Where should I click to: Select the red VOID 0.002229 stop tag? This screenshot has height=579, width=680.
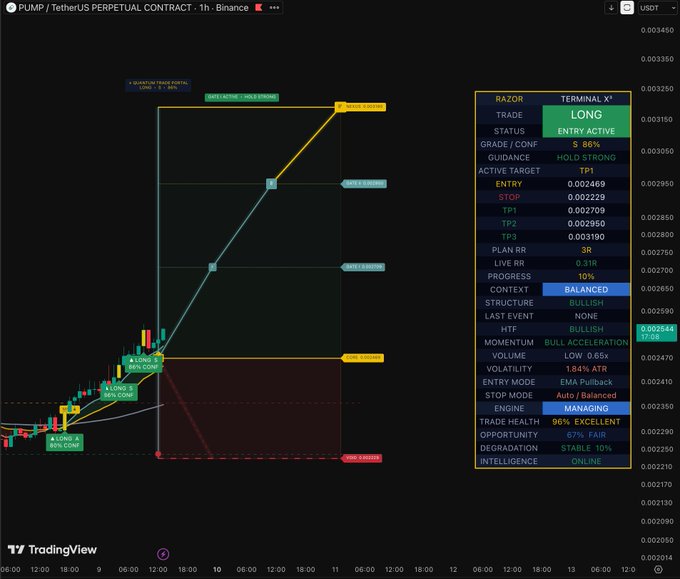tap(362, 458)
